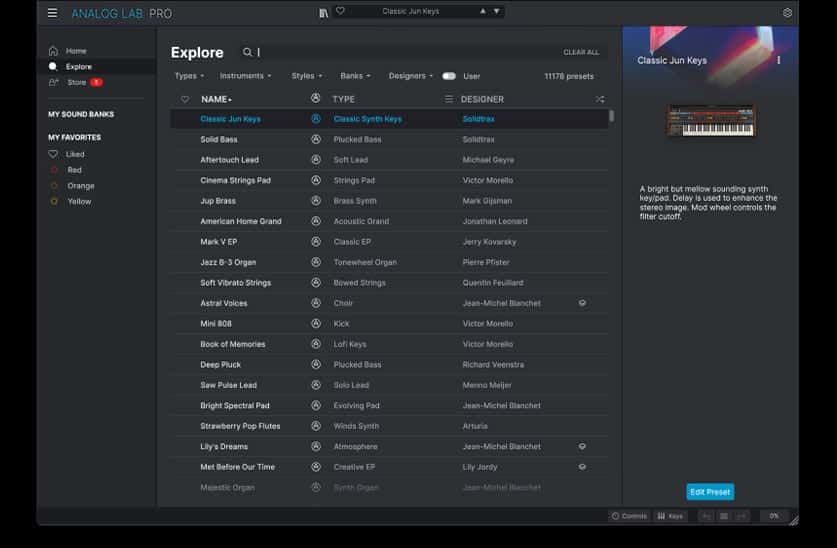Toggle the Keys keyboard view
837x548 pixels.
coord(670,516)
